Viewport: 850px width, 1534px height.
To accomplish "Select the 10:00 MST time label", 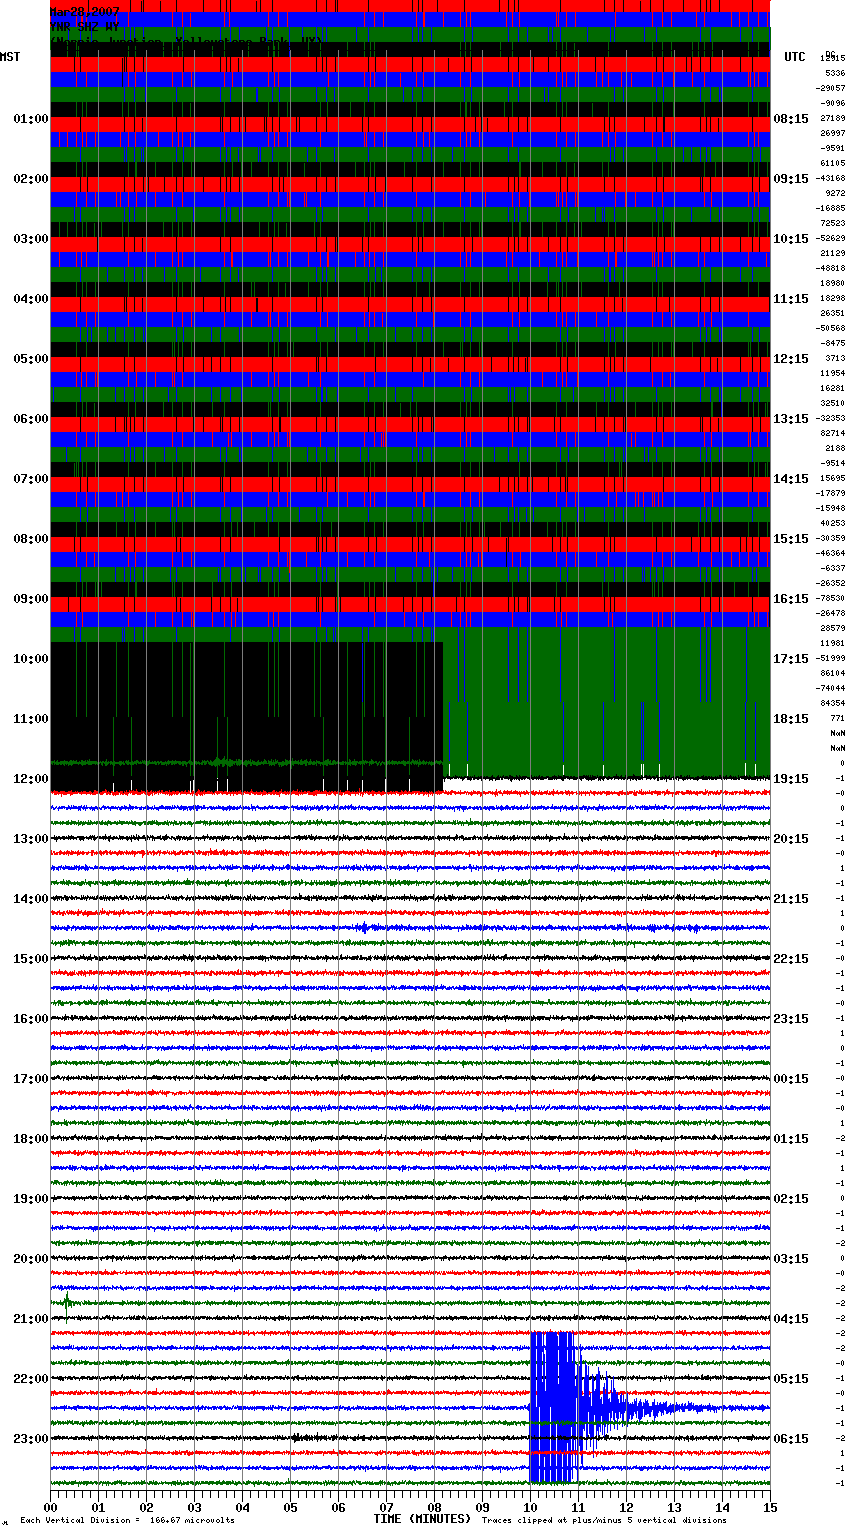I will (x=31, y=659).
